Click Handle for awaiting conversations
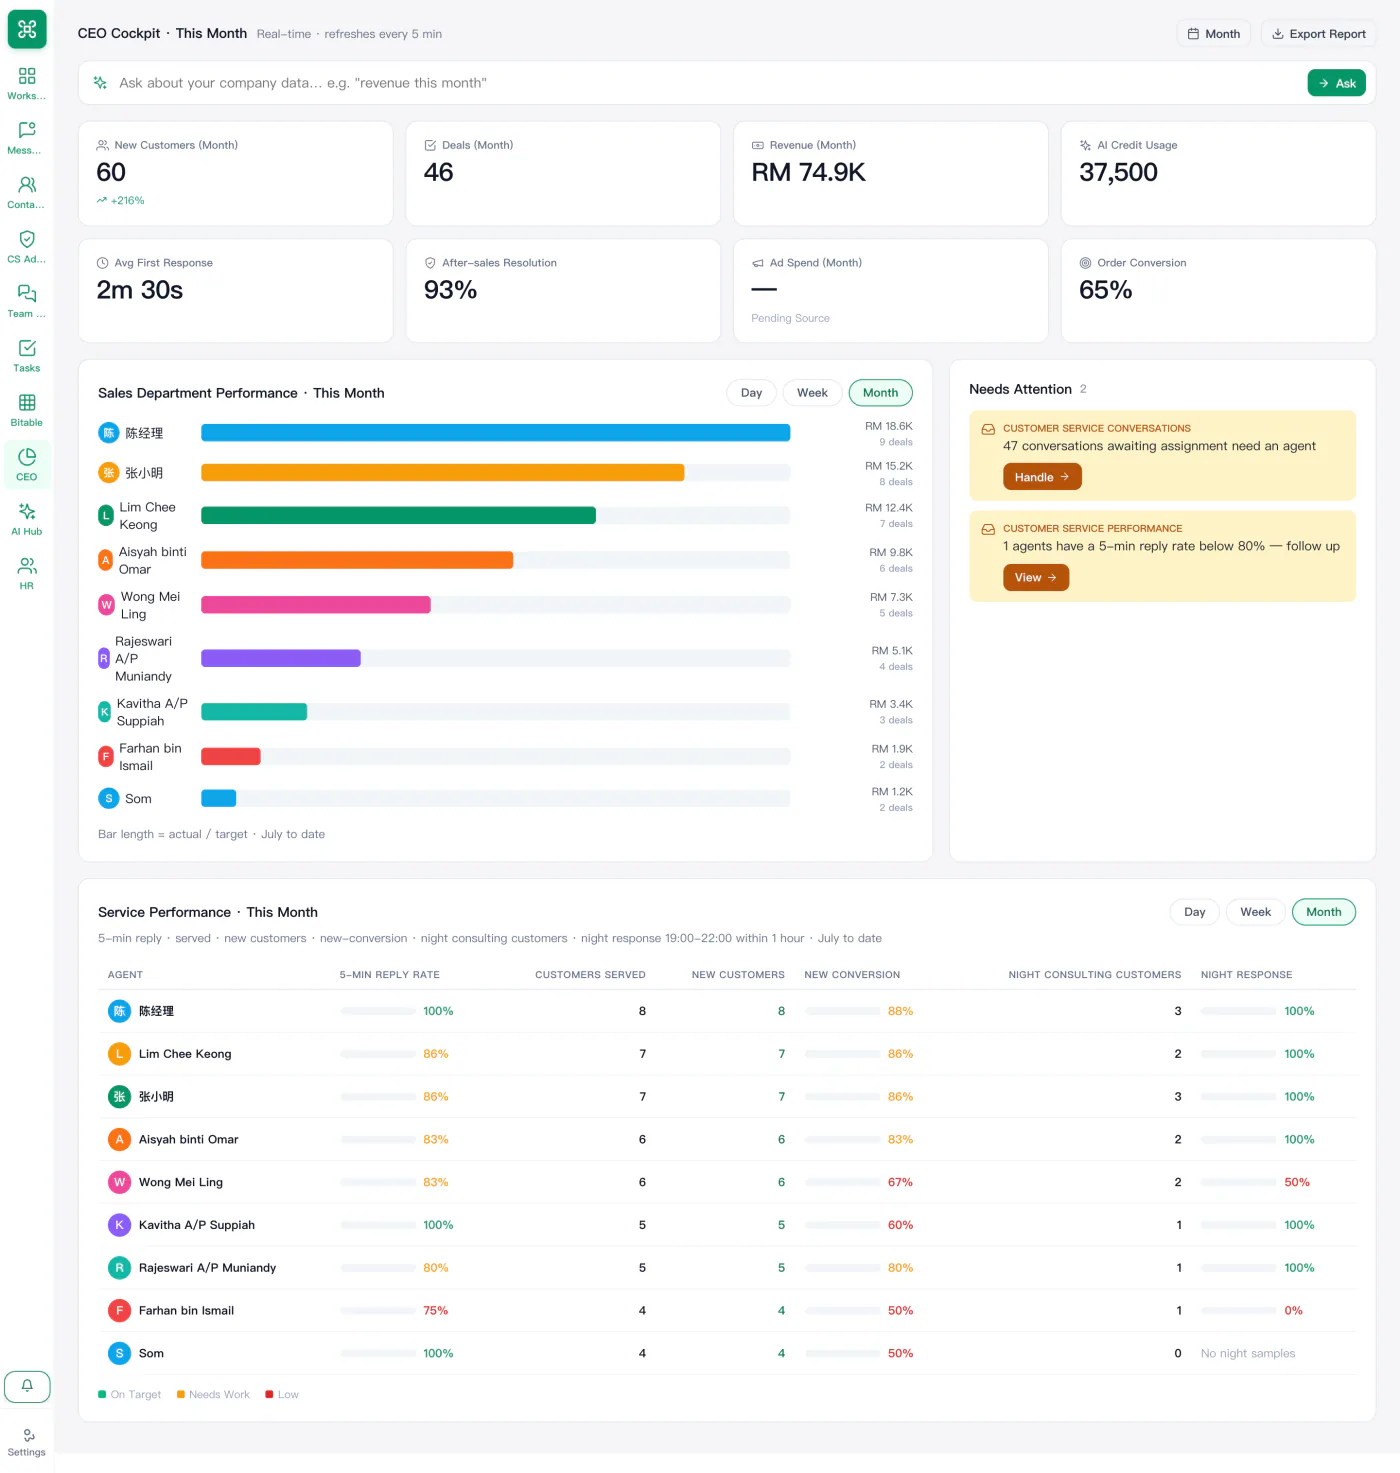The height and width of the screenshot is (1473, 1400). 1042,477
